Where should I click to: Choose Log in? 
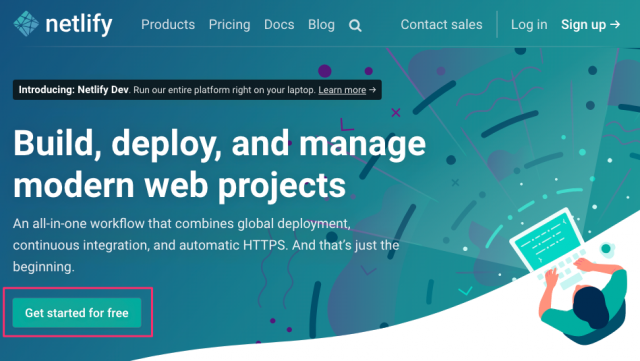529,25
